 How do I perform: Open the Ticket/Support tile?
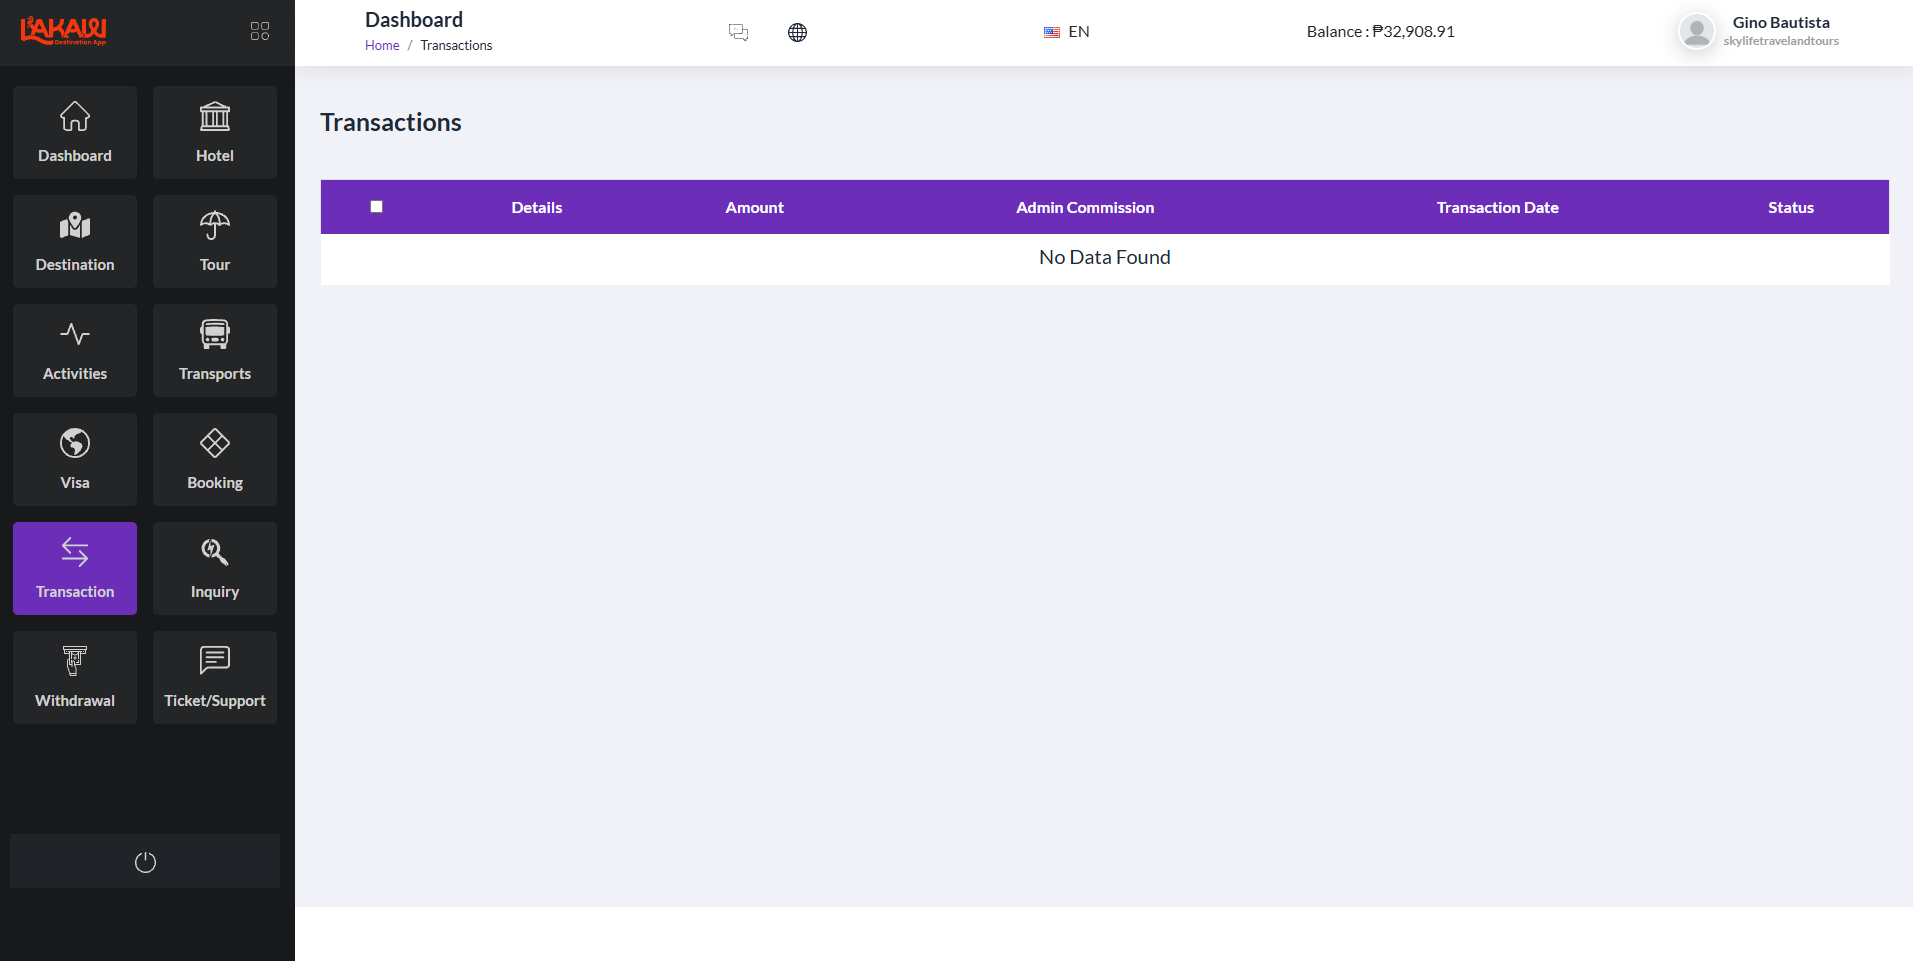click(x=215, y=677)
